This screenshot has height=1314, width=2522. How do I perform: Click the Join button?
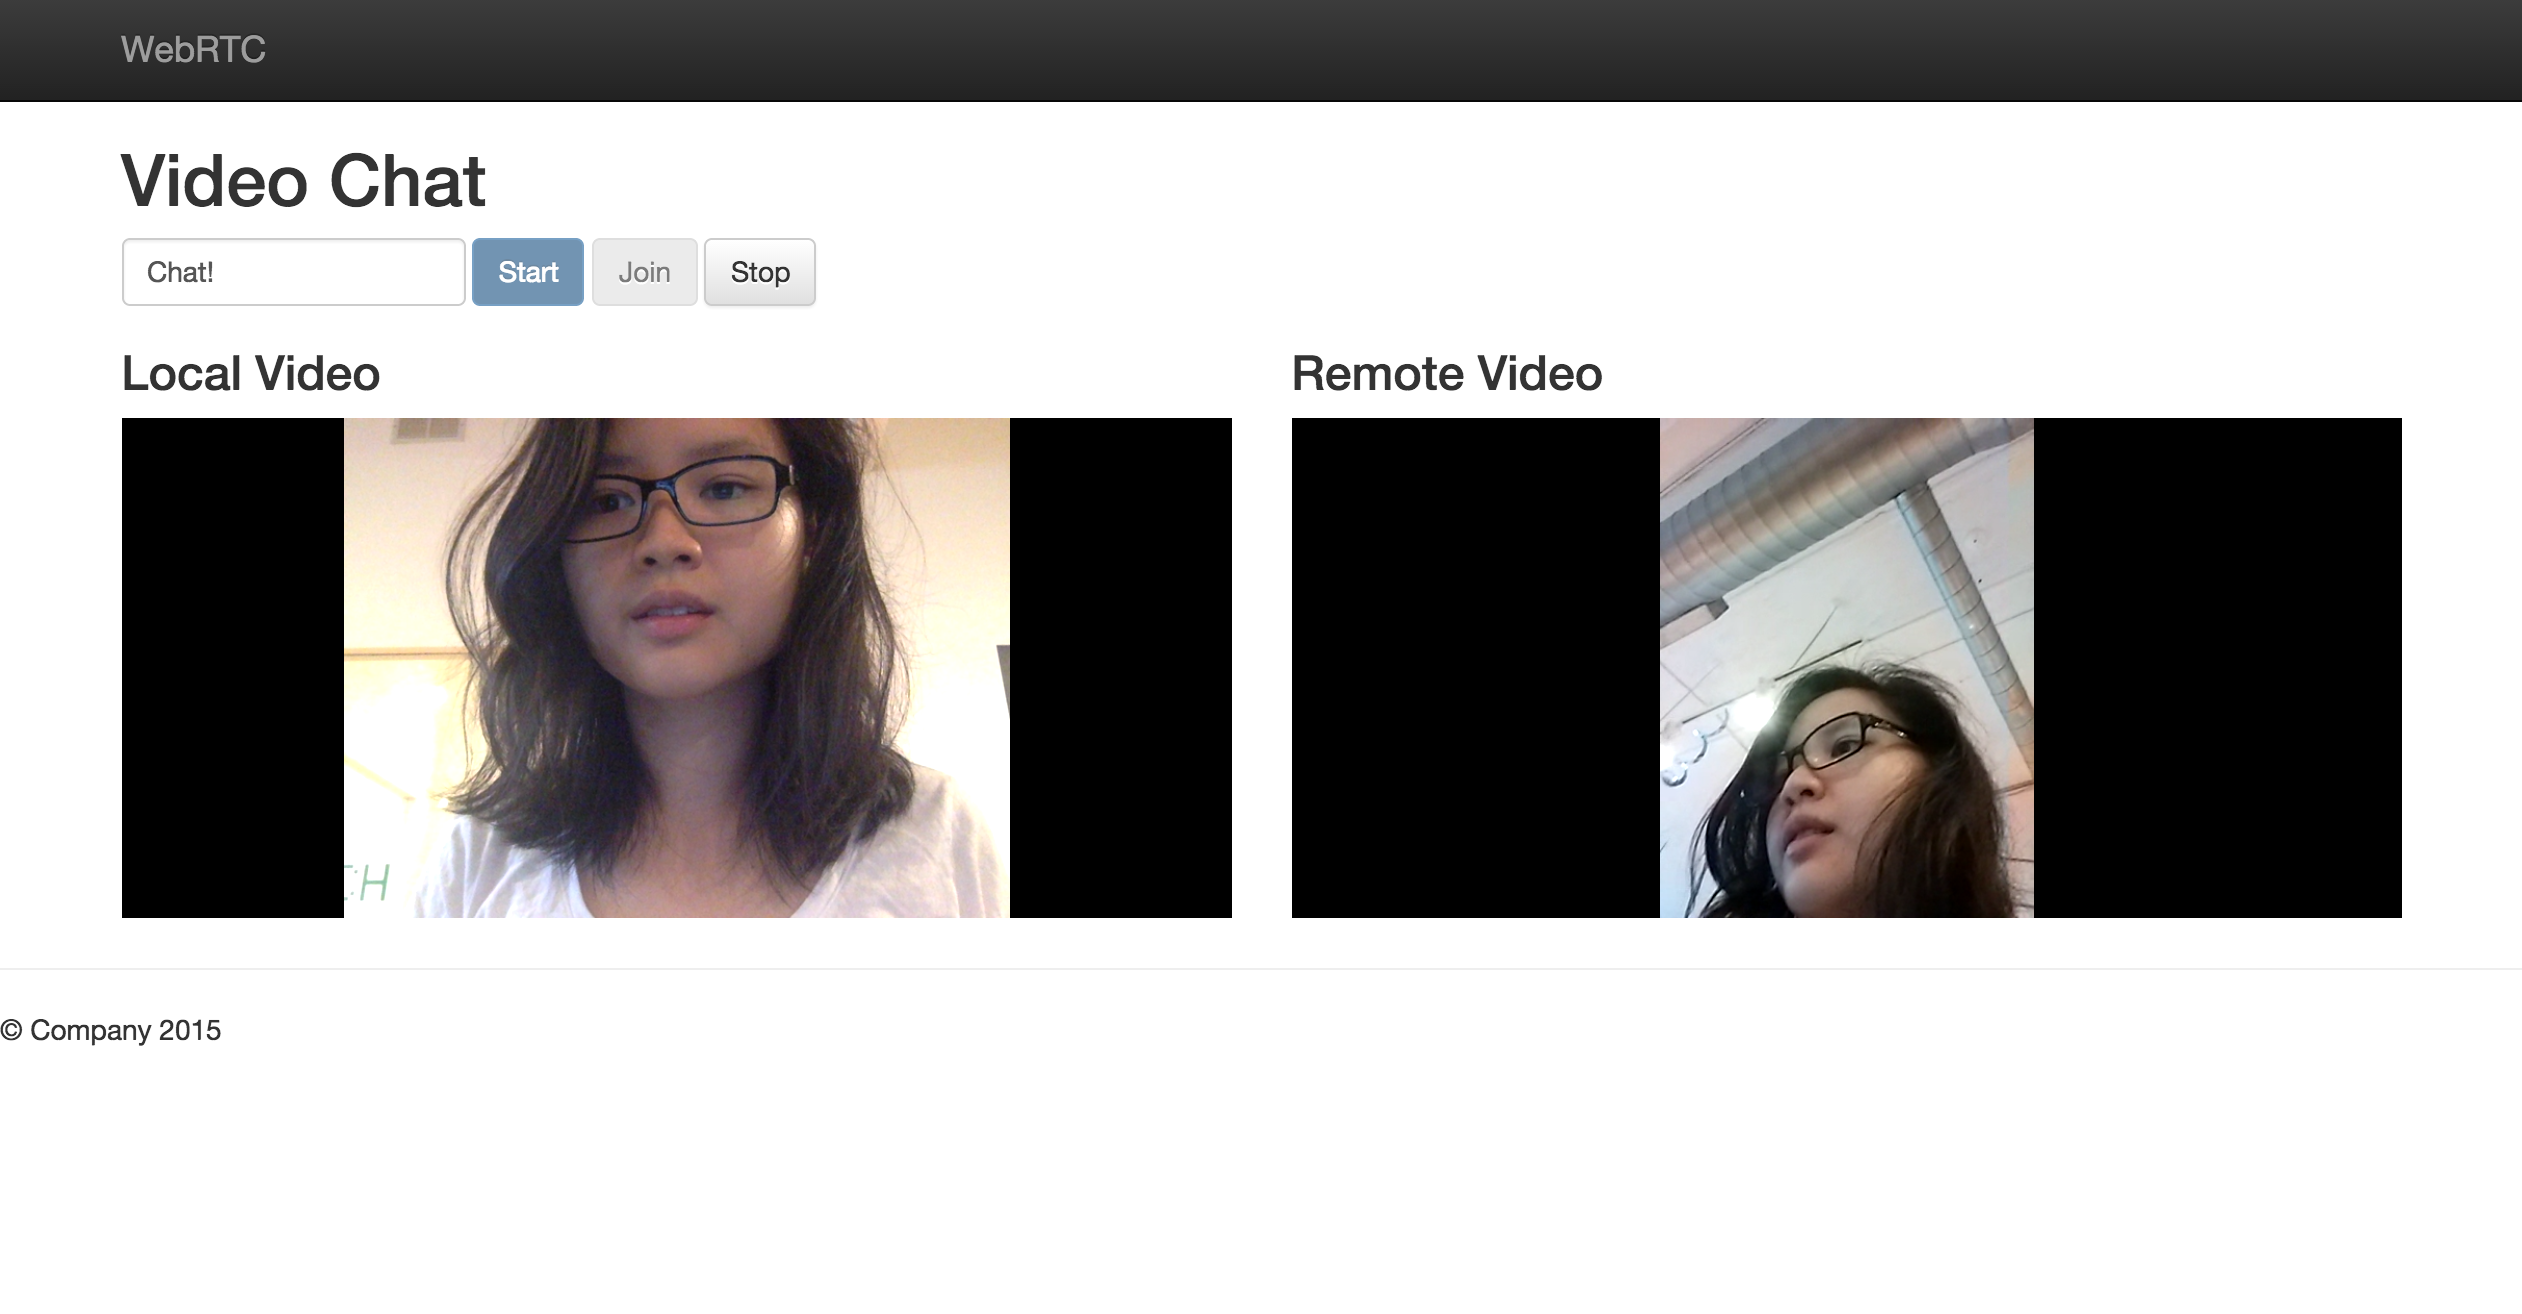[x=645, y=272]
